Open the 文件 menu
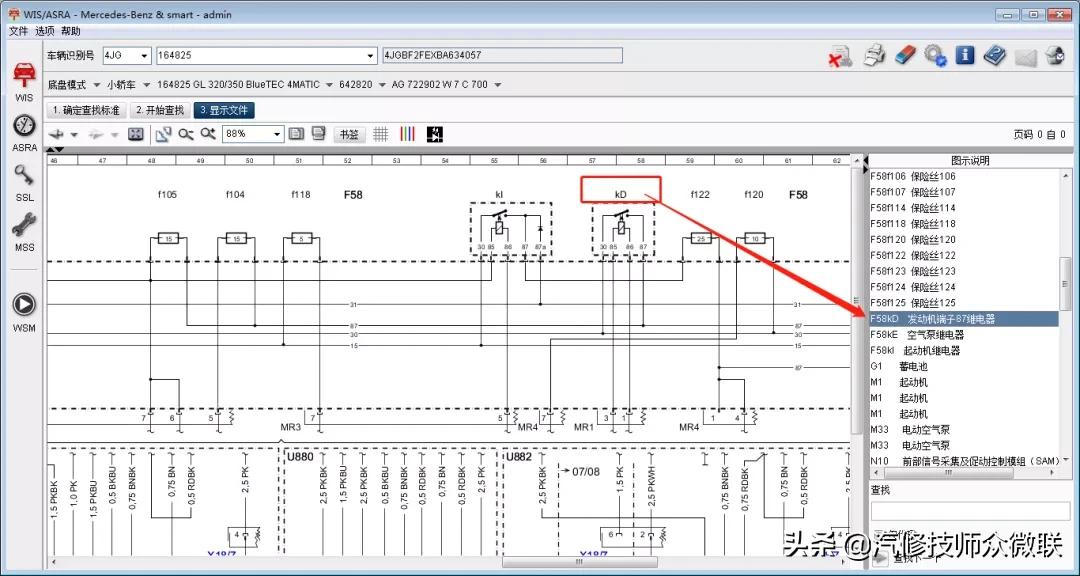This screenshot has width=1080, height=576. [x=19, y=31]
